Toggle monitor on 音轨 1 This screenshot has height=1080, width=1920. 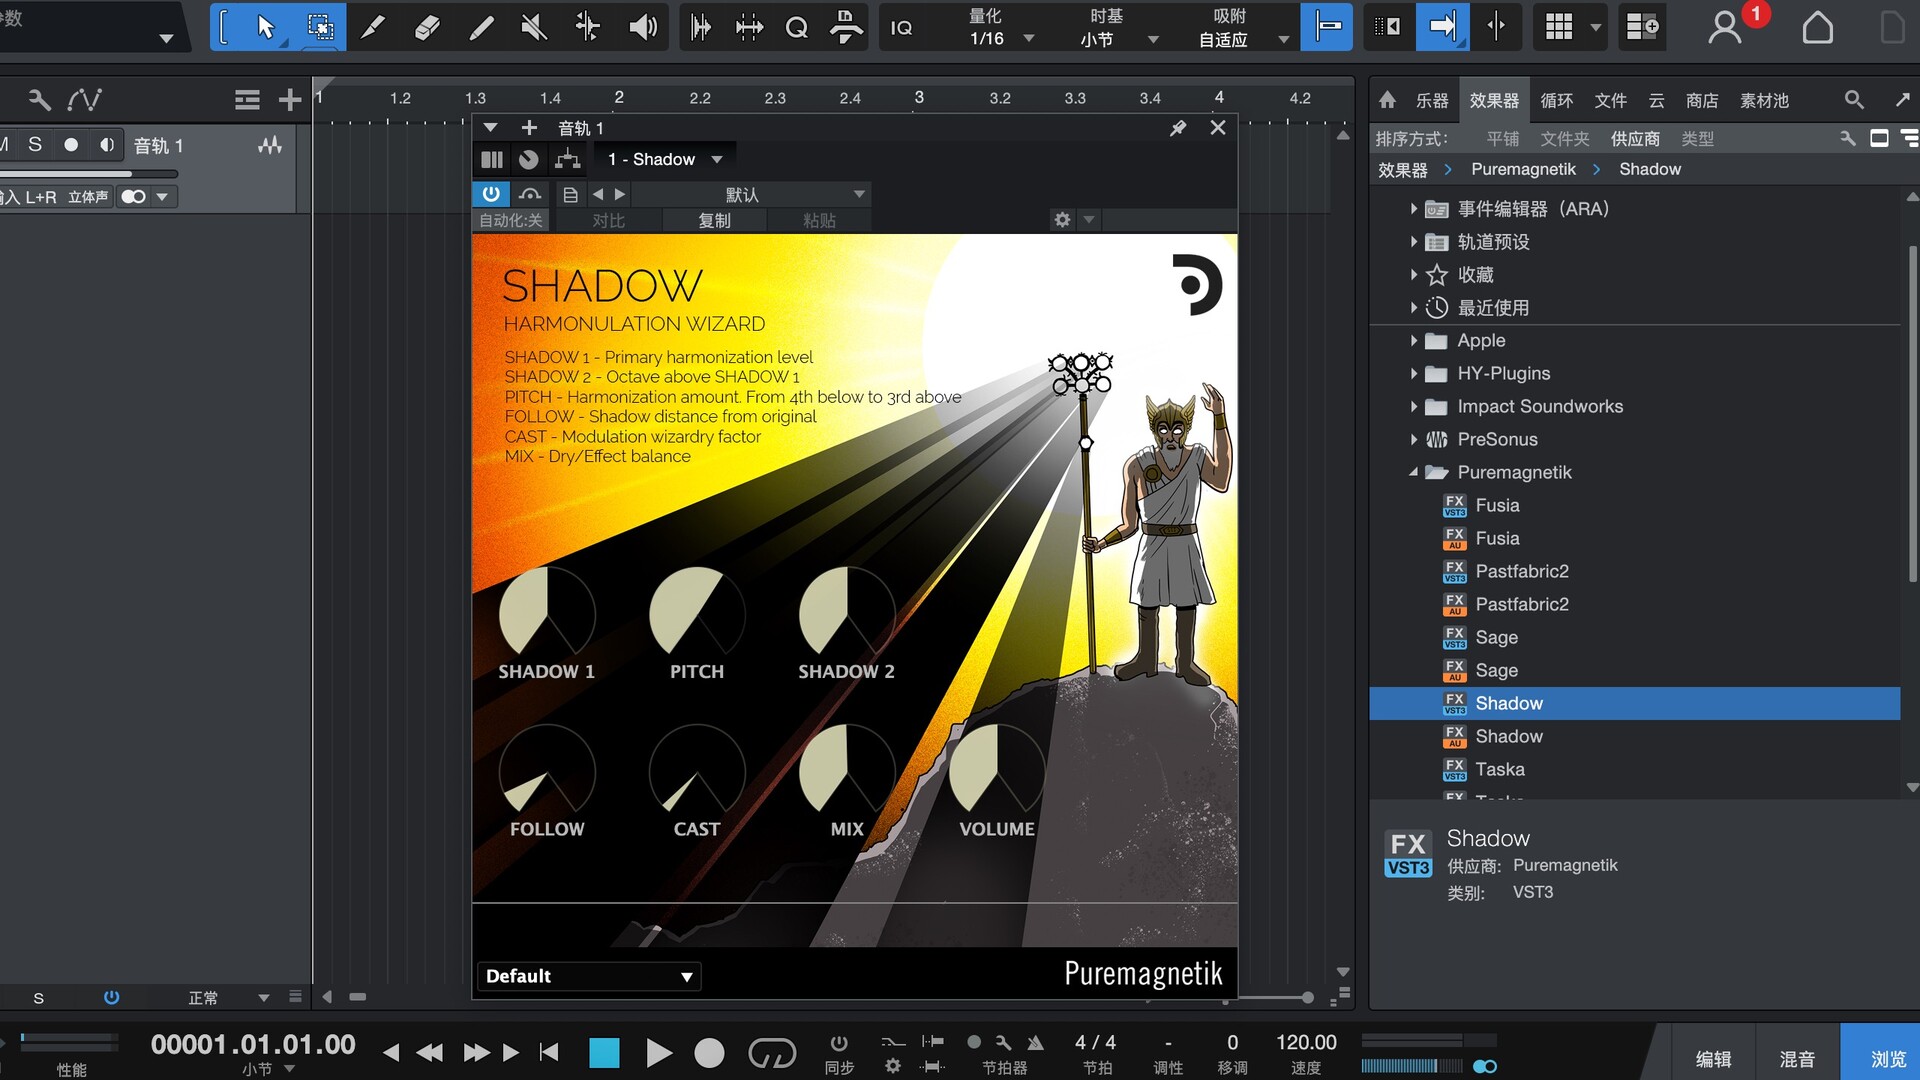click(107, 145)
